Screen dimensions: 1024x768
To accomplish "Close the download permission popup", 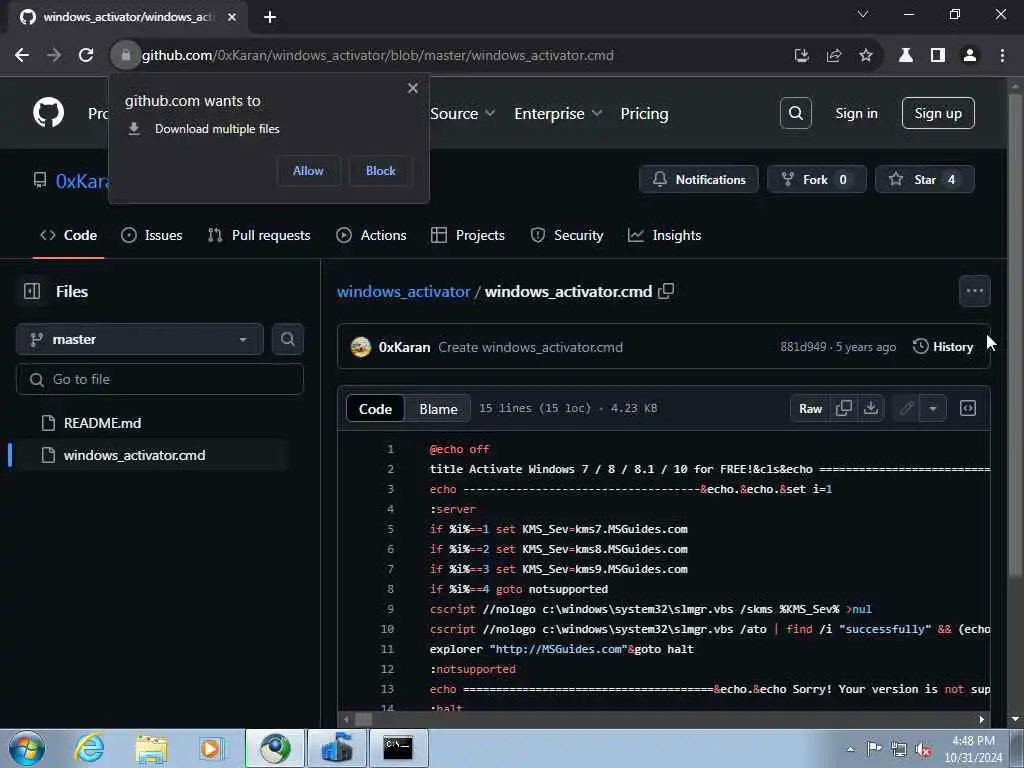I will [413, 88].
